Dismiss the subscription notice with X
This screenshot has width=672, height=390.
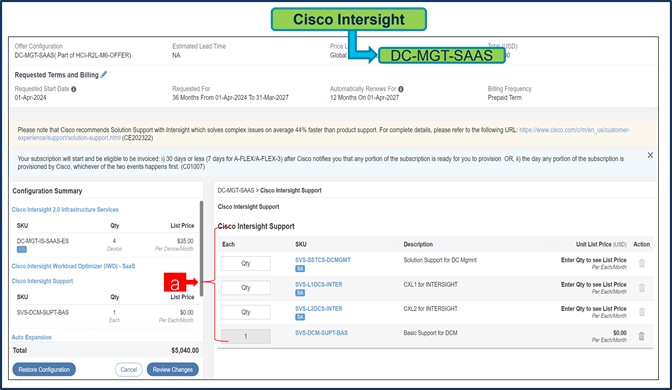tap(650, 155)
